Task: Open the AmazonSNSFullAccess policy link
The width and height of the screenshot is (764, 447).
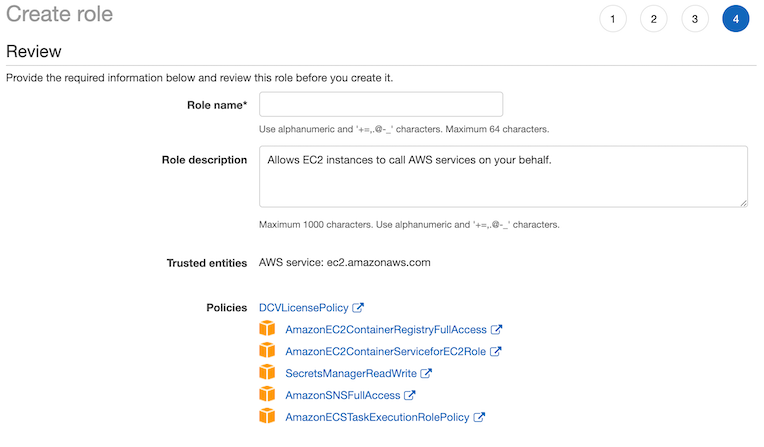Action: (x=343, y=395)
